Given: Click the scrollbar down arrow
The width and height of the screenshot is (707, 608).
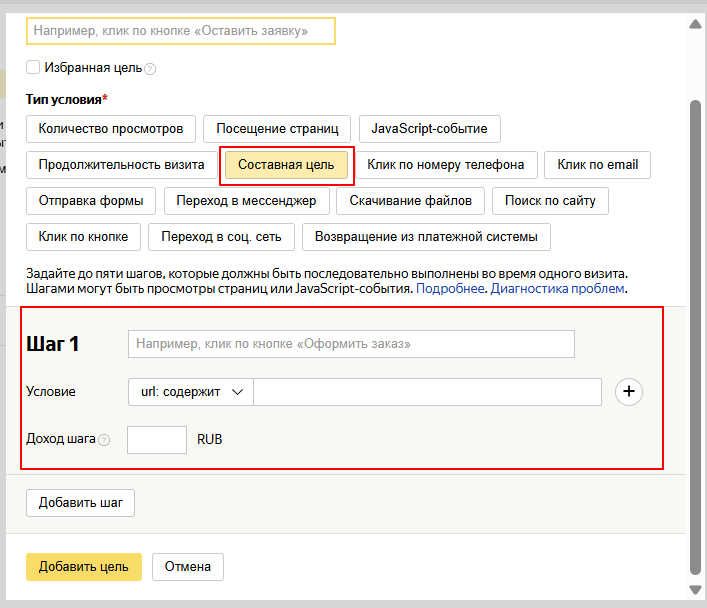Looking at the screenshot, I should (695, 590).
